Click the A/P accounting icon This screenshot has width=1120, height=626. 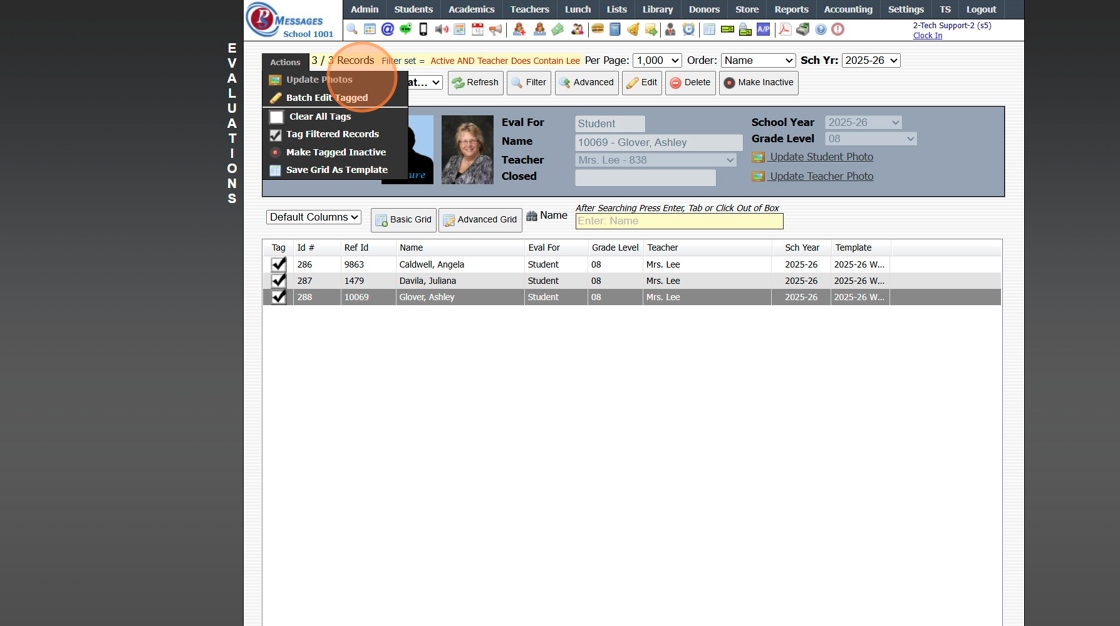tap(763, 29)
